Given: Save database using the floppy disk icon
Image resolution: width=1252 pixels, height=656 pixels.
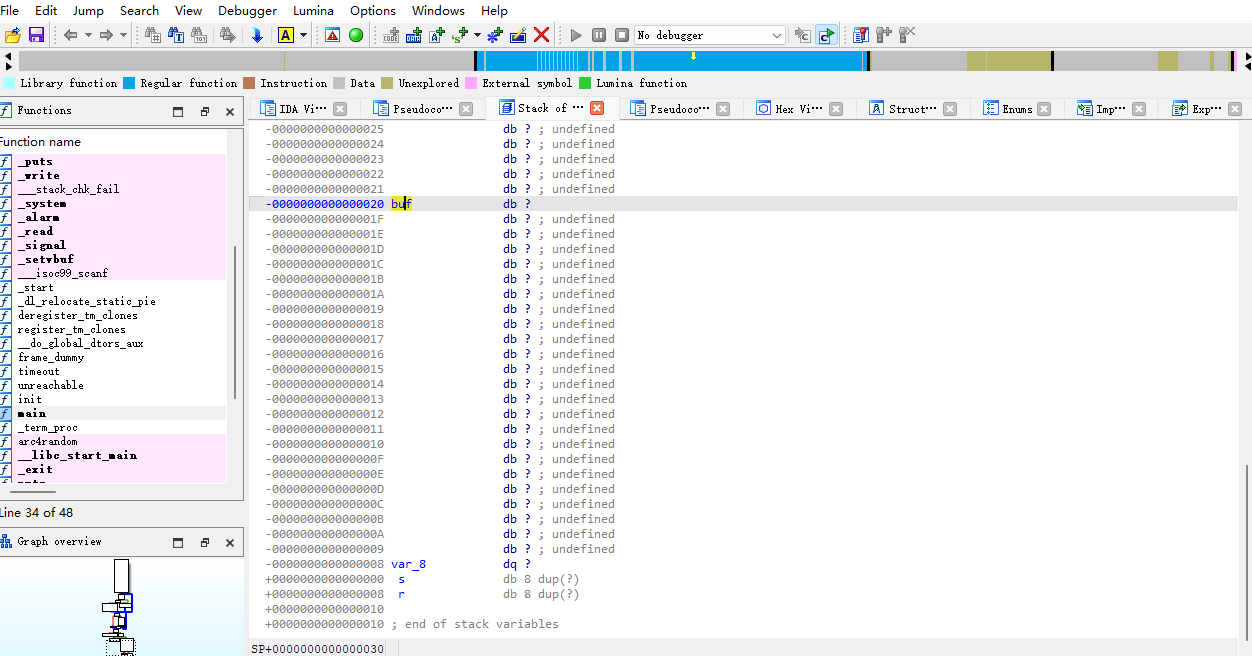Looking at the screenshot, I should 36,35.
